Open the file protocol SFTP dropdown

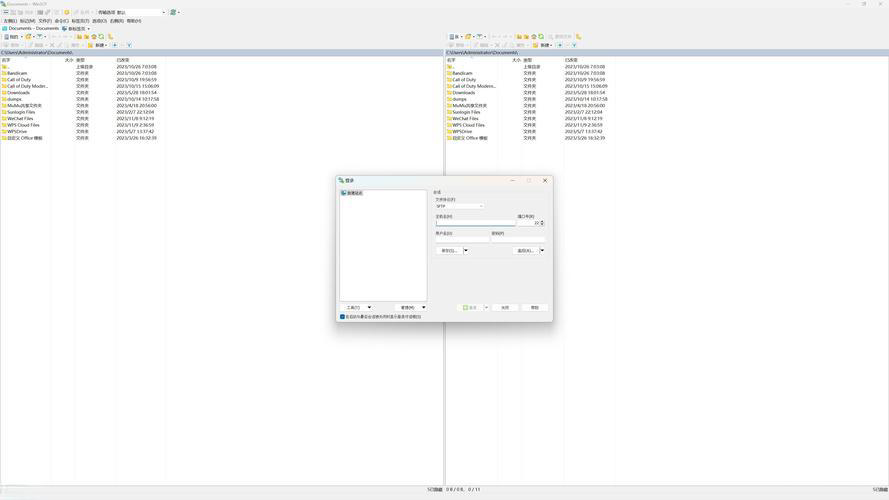point(459,206)
